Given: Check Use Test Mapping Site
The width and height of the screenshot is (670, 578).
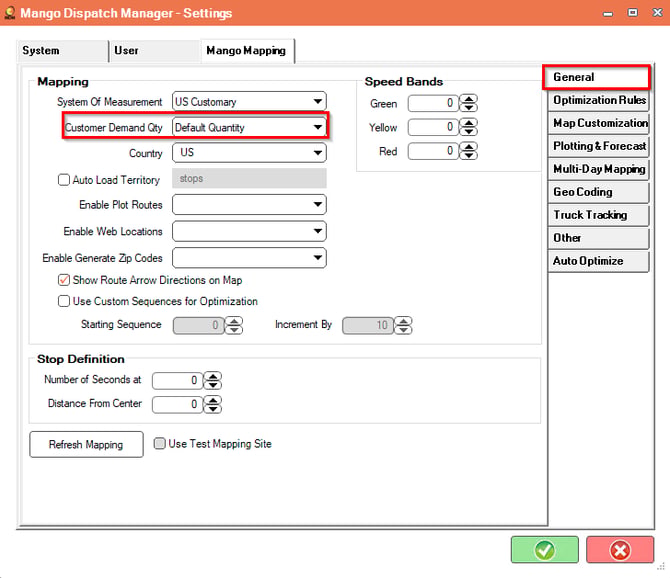Looking at the screenshot, I should (x=159, y=443).
